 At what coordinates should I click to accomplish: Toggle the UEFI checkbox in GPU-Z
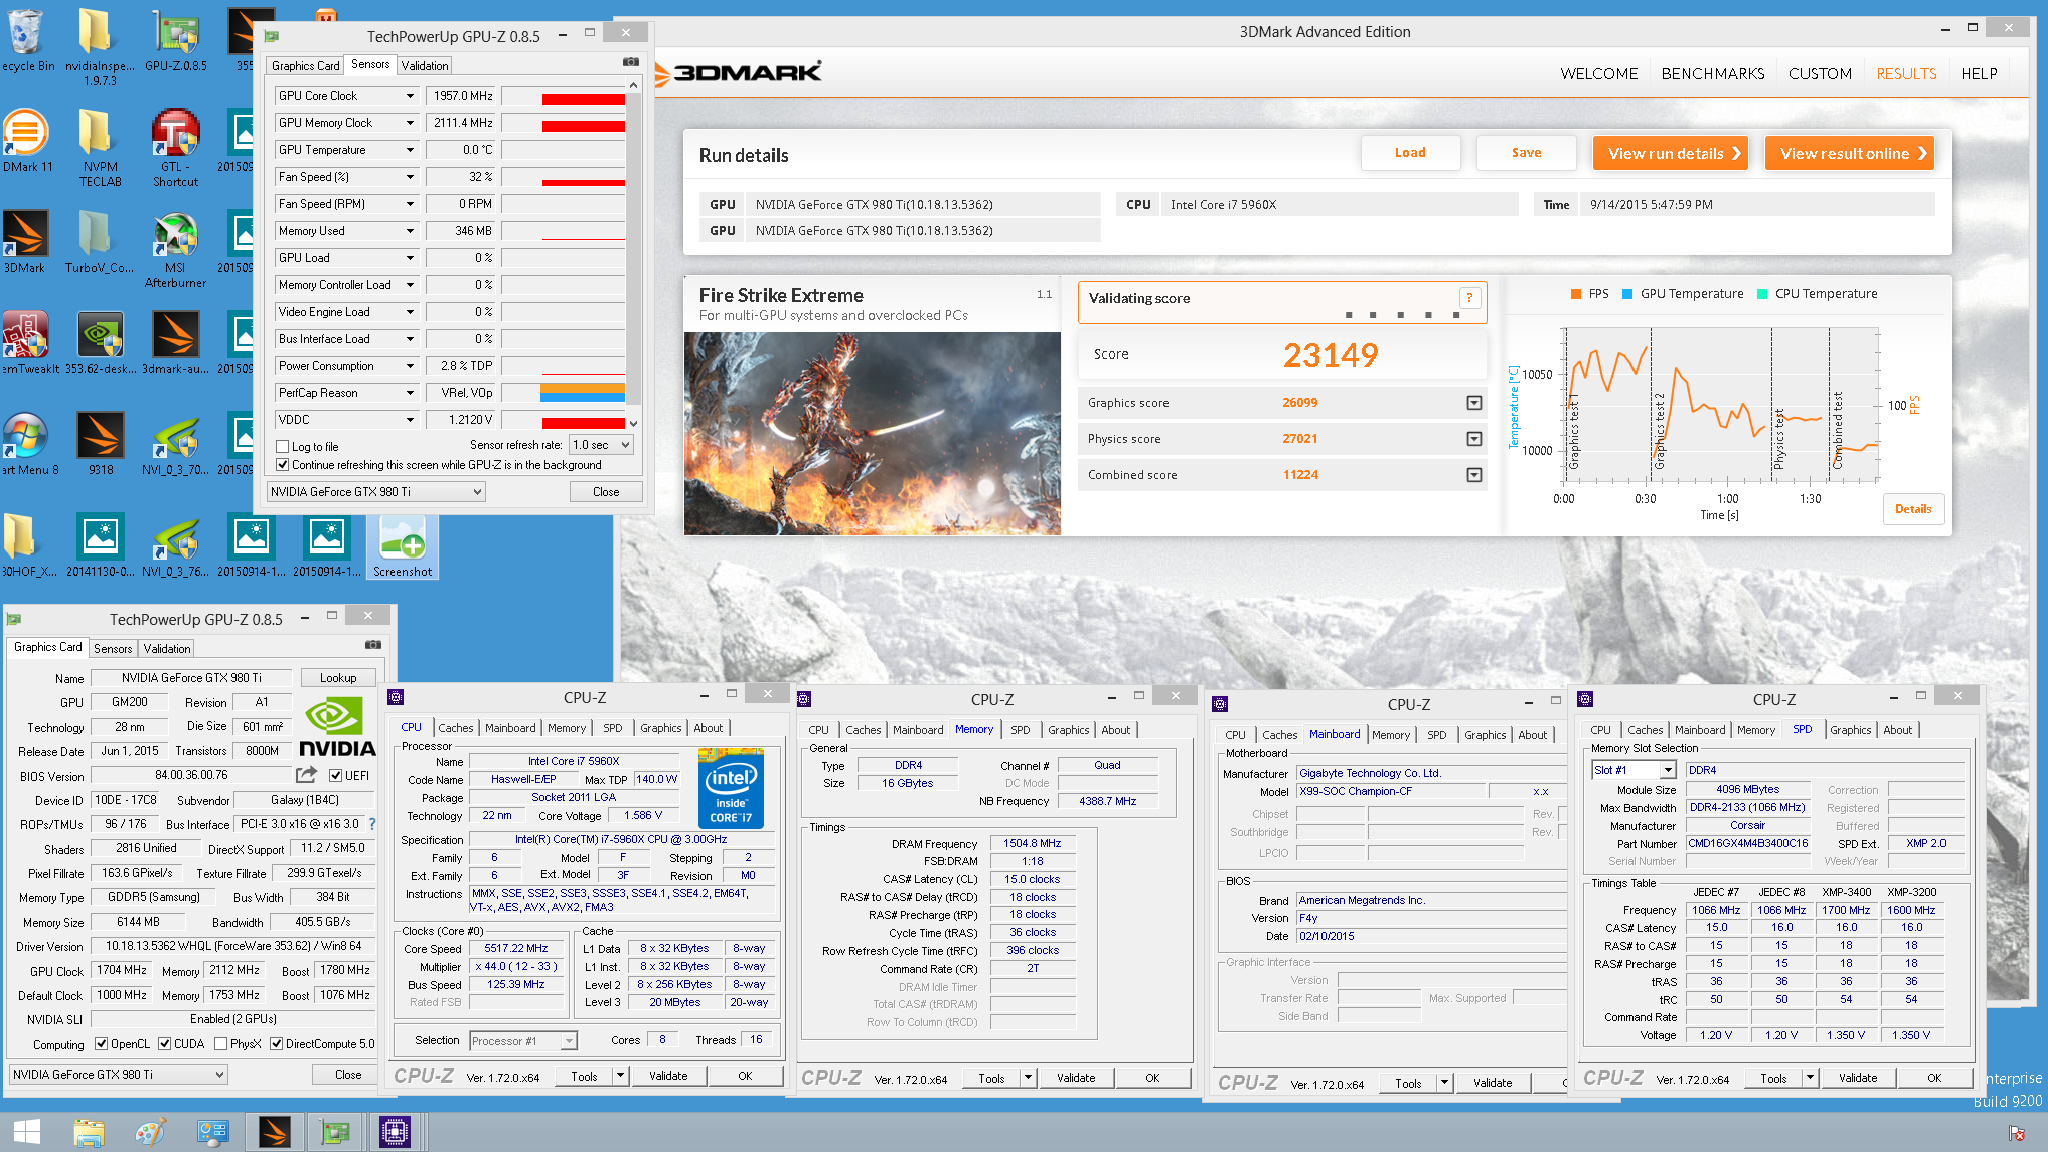[x=336, y=775]
